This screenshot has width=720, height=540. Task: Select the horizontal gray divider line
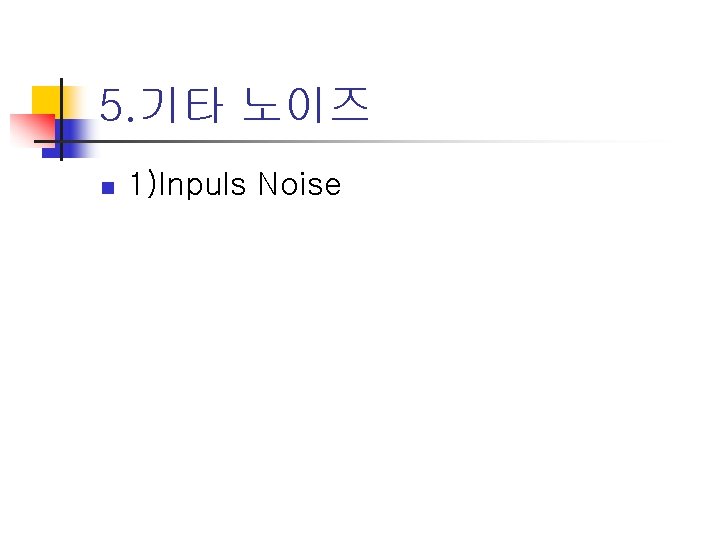tap(400, 141)
